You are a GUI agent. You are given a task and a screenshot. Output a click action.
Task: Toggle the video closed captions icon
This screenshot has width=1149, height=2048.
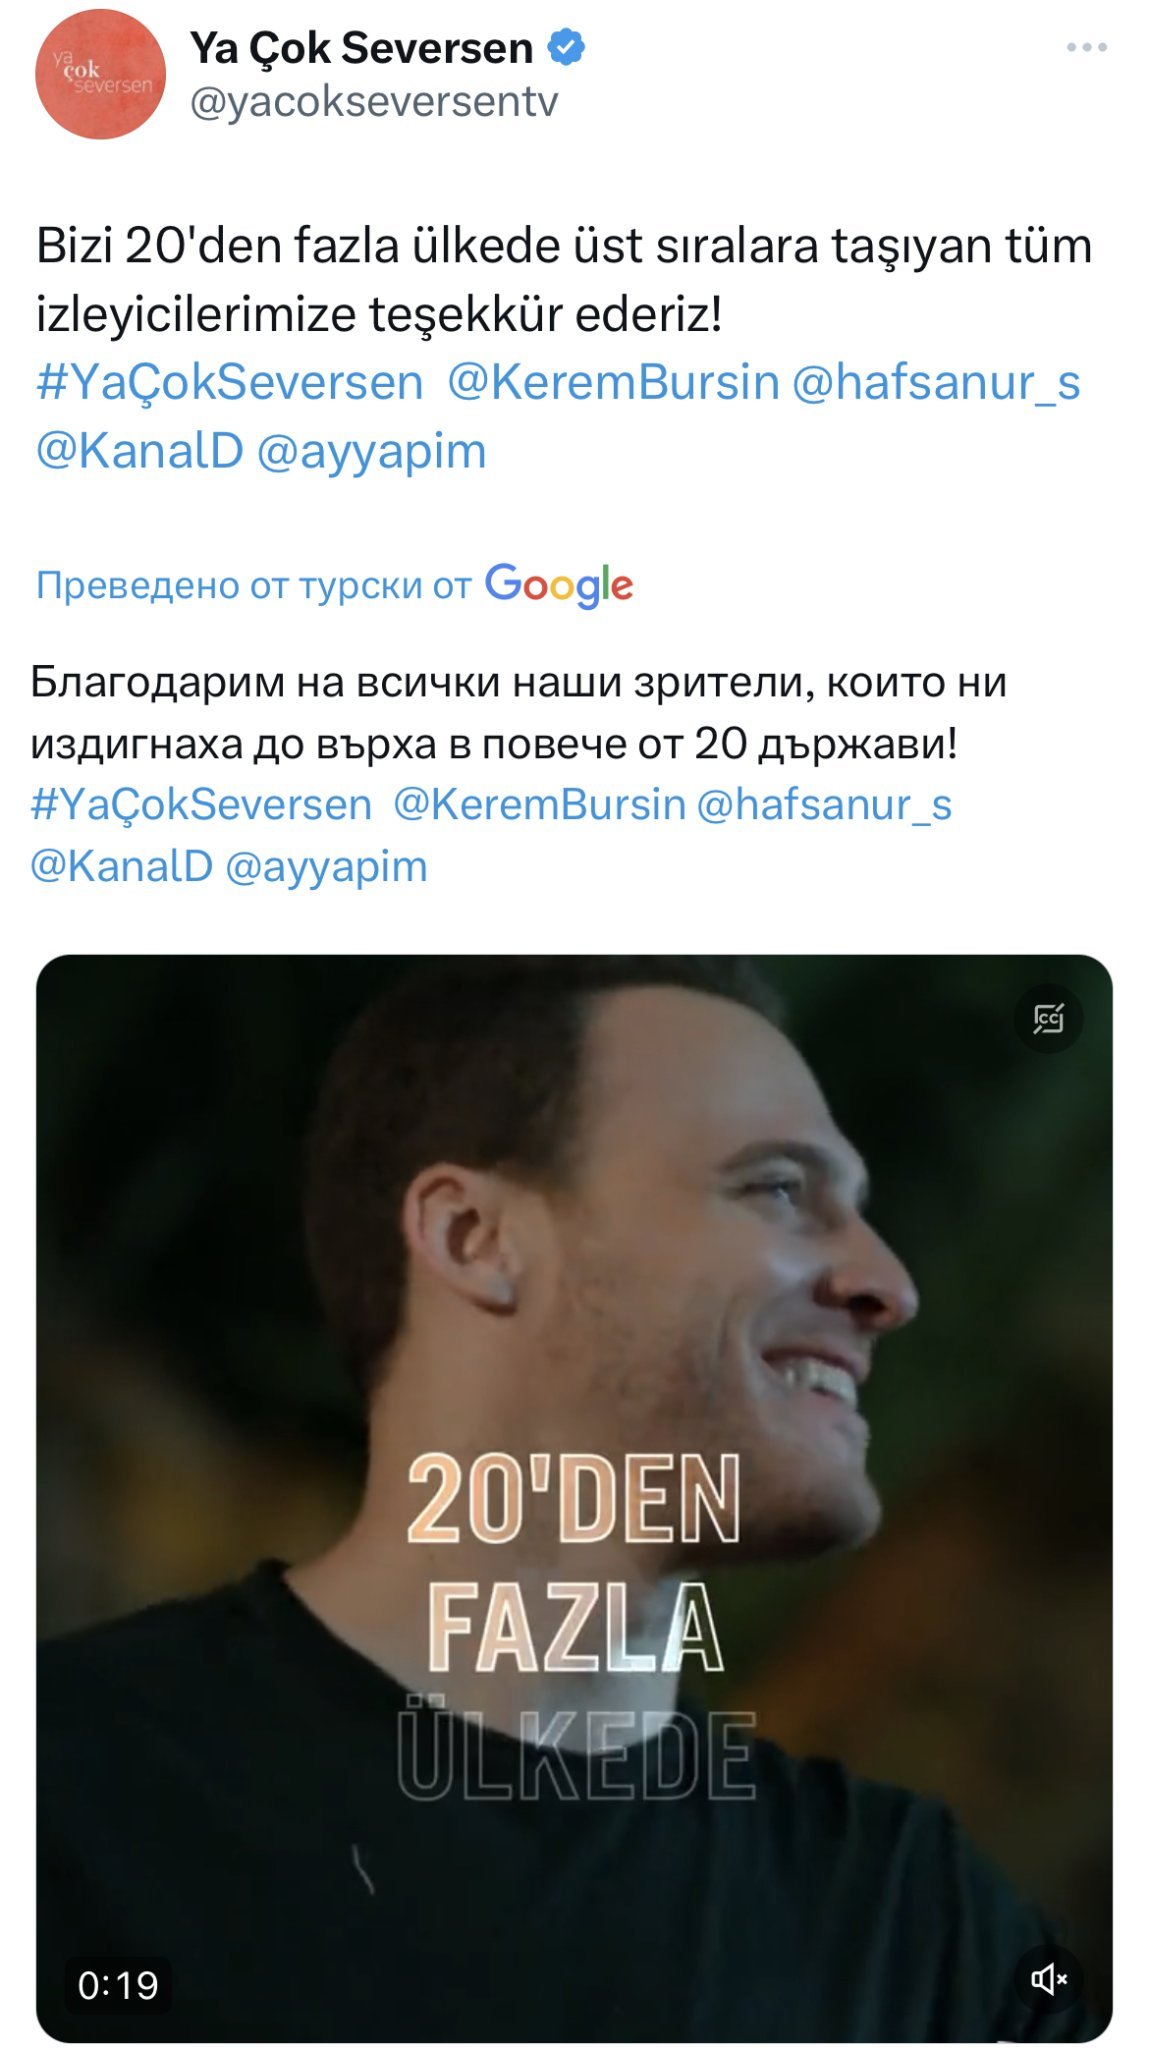[1048, 1018]
